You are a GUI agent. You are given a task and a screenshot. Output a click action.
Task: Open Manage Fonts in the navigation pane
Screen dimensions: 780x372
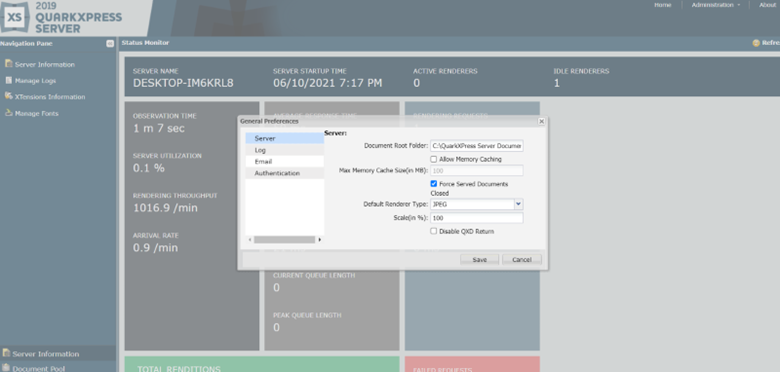click(36, 113)
